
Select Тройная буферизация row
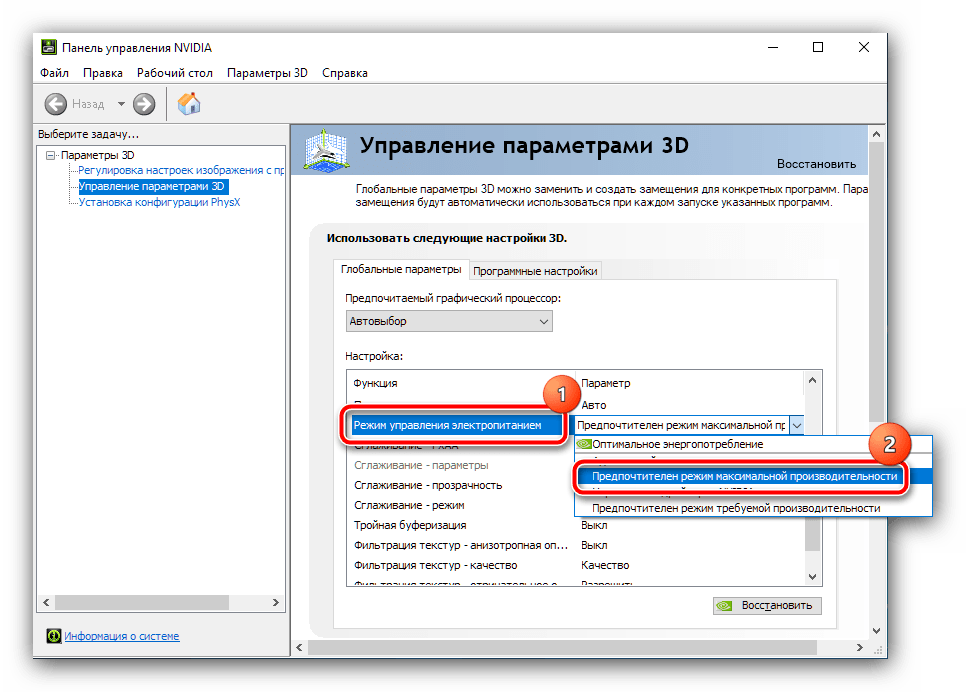point(410,525)
